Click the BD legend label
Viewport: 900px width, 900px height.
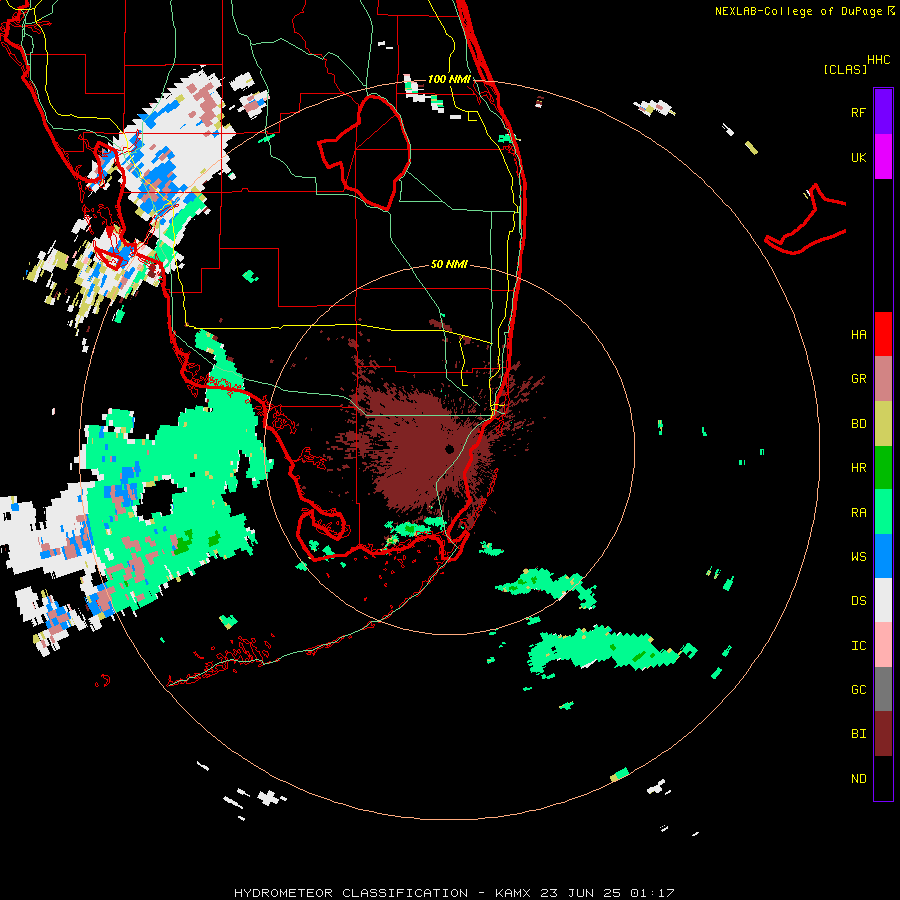pyautogui.click(x=858, y=424)
